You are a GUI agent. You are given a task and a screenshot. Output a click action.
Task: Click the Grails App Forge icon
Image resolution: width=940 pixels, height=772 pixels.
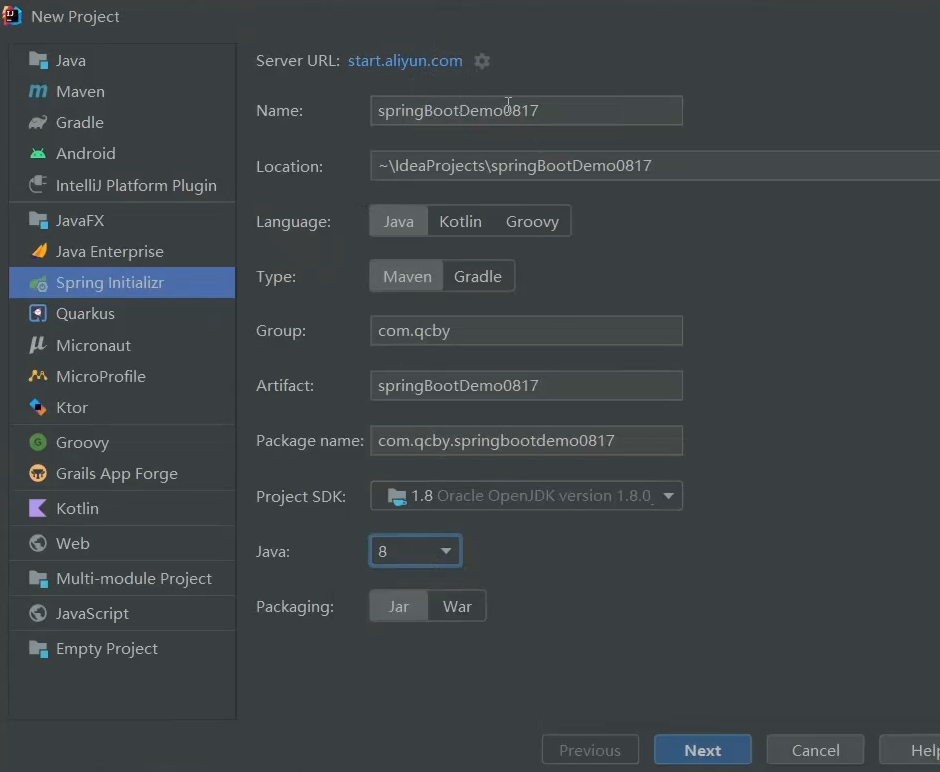38,474
